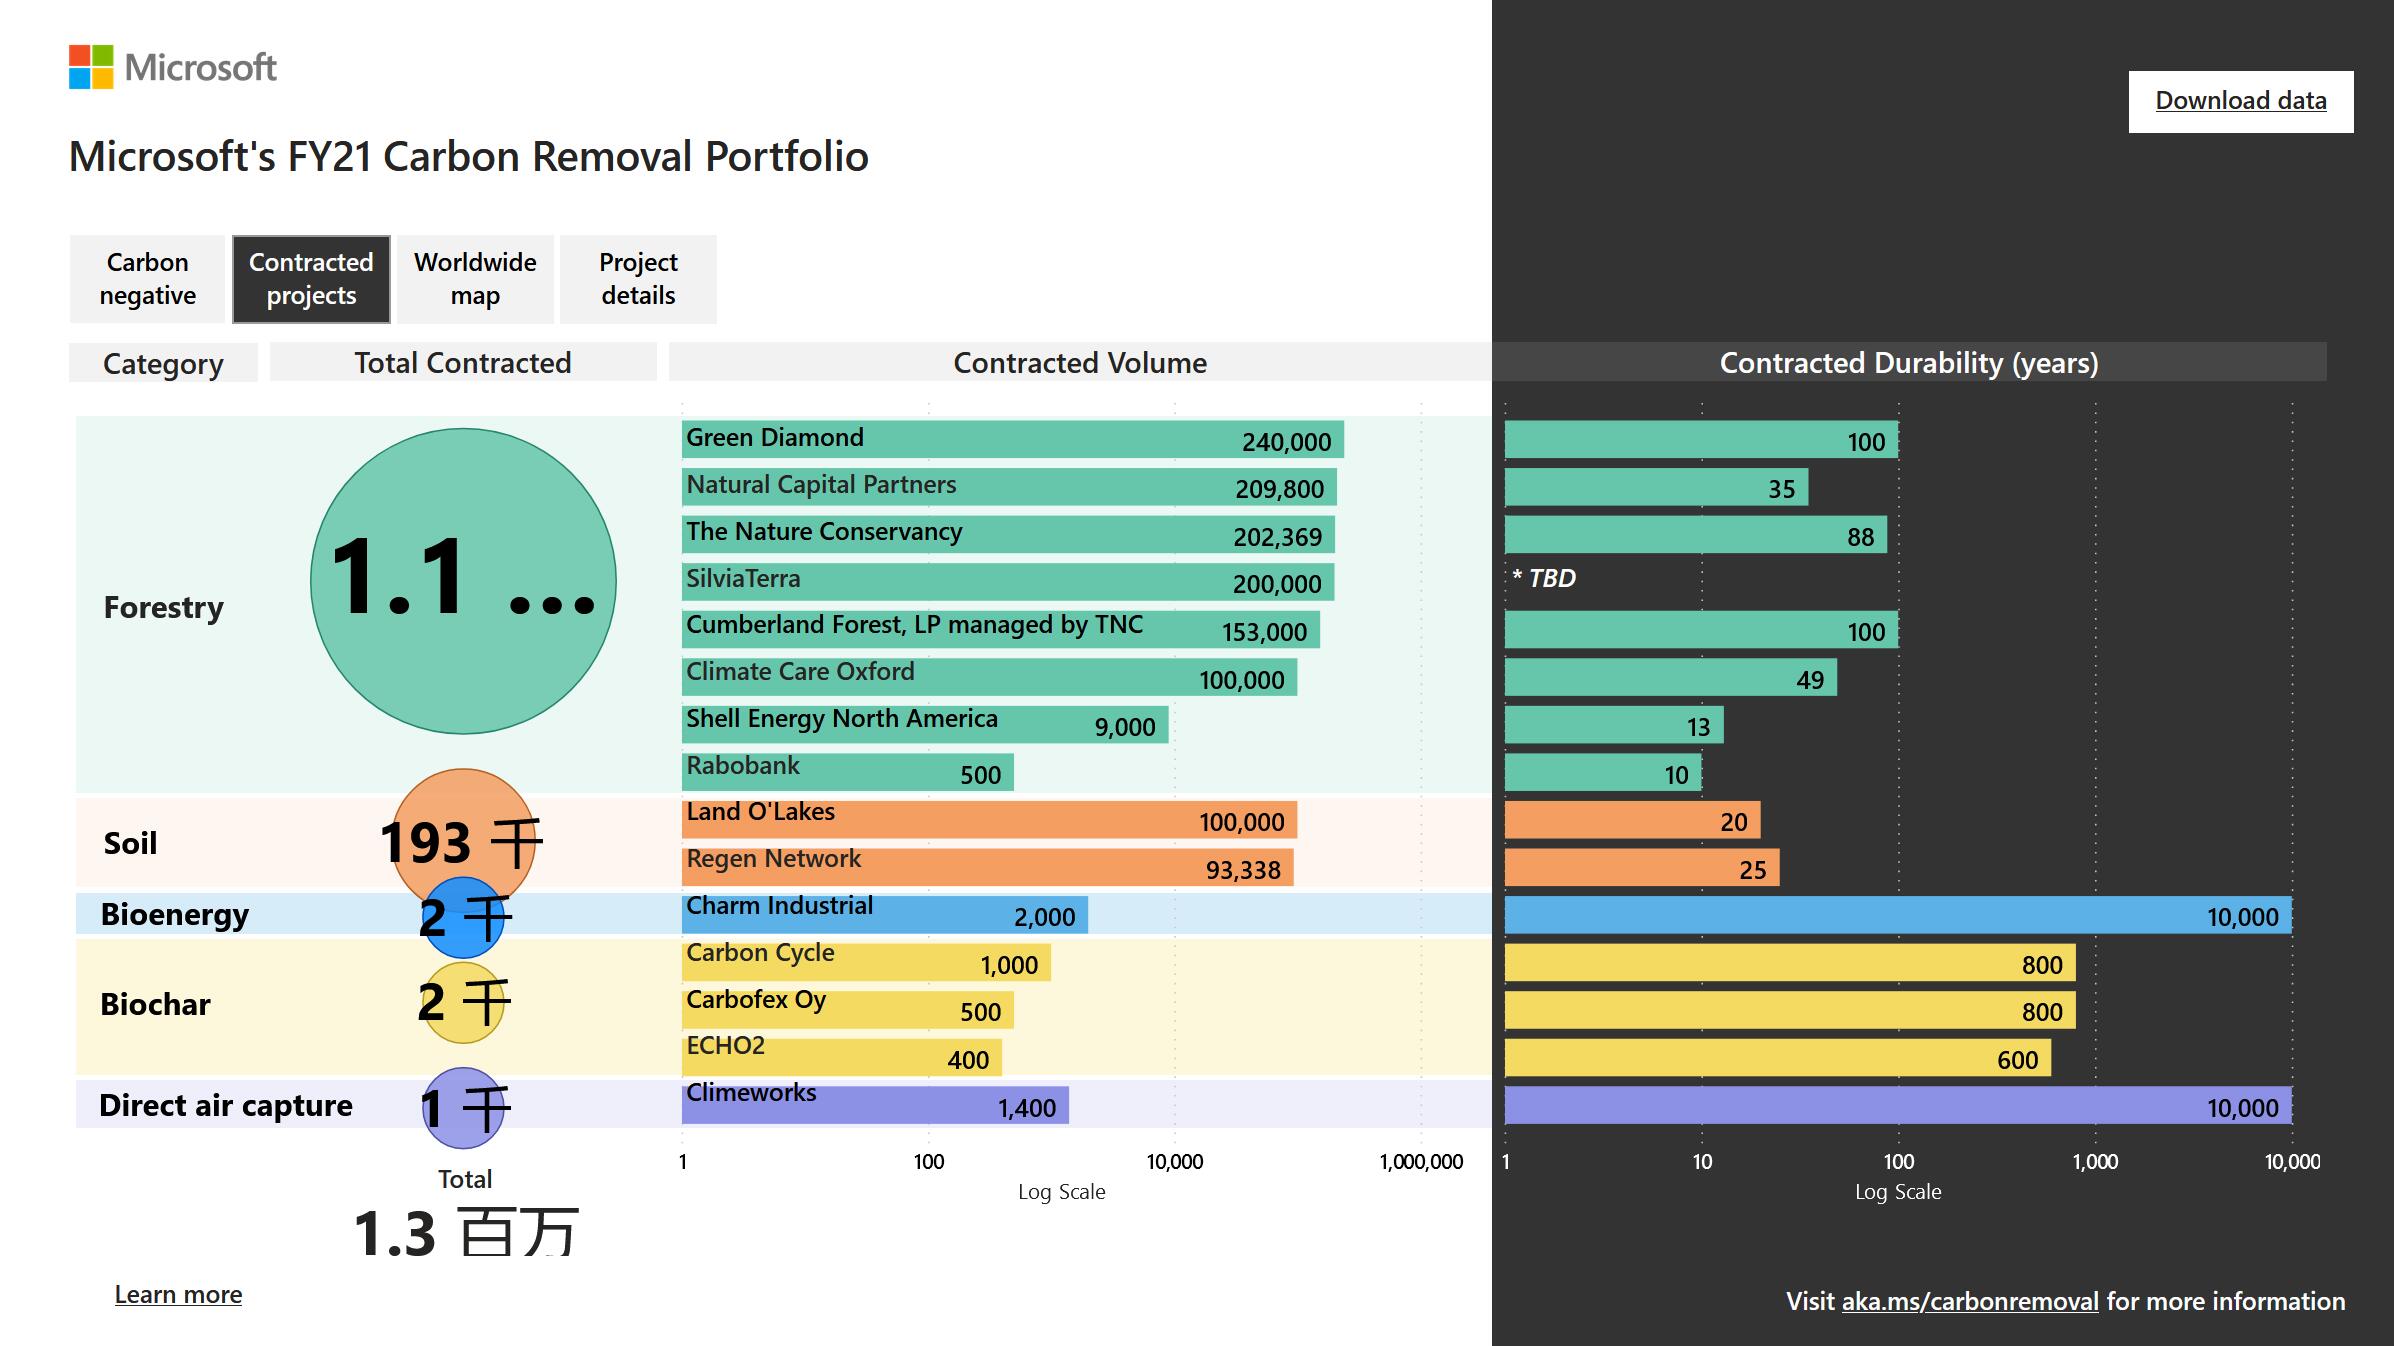The height and width of the screenshot is (1346, 2394).
Task: Click the Contracted Durability (years) header
Action: coord(1909,362)
